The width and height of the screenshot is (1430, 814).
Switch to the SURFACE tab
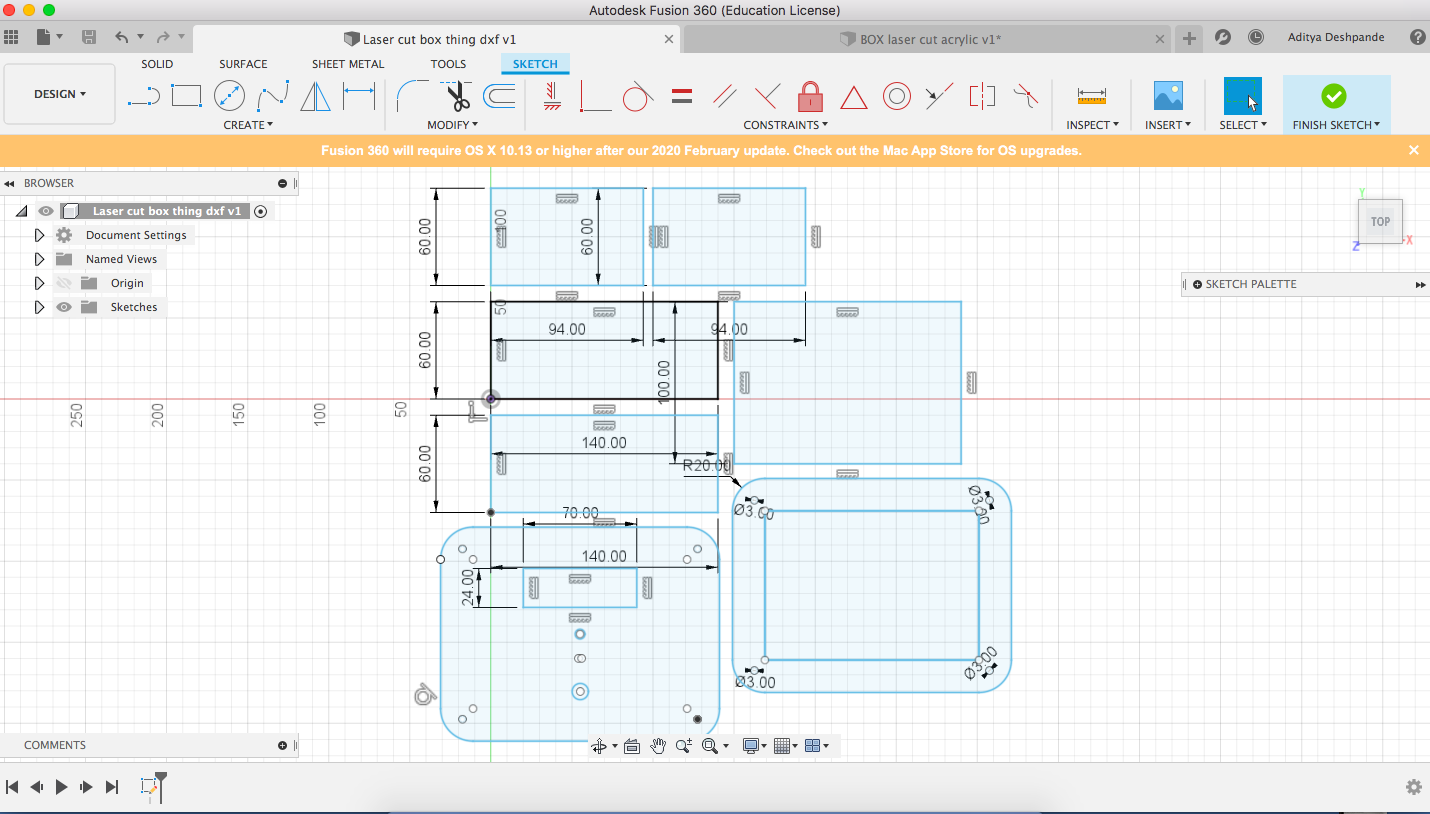click(x=243, y=64)
